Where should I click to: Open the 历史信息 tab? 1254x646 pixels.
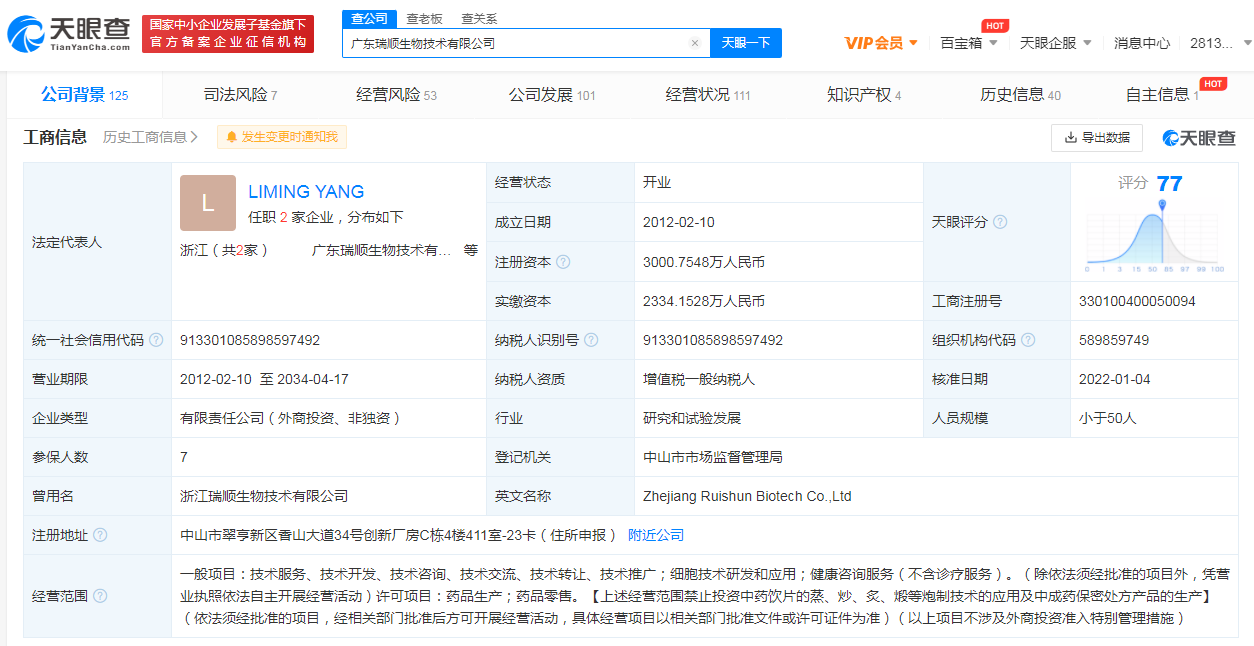pos(1021,95)
